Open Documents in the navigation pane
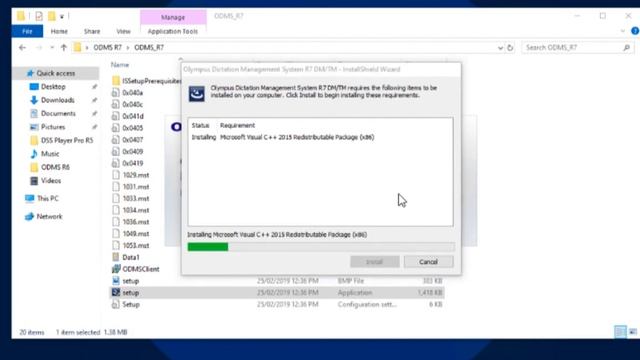Screen dimensions: 640x360 coord(58,113)
